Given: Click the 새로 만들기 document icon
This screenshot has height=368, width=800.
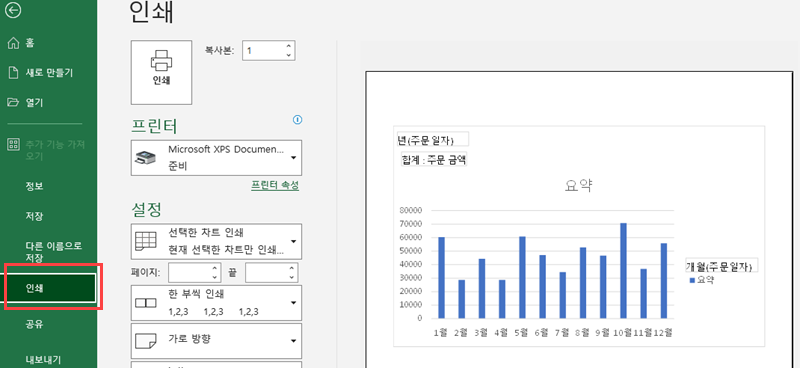Looking at the screenshot, I should click(x=13, y=73).
